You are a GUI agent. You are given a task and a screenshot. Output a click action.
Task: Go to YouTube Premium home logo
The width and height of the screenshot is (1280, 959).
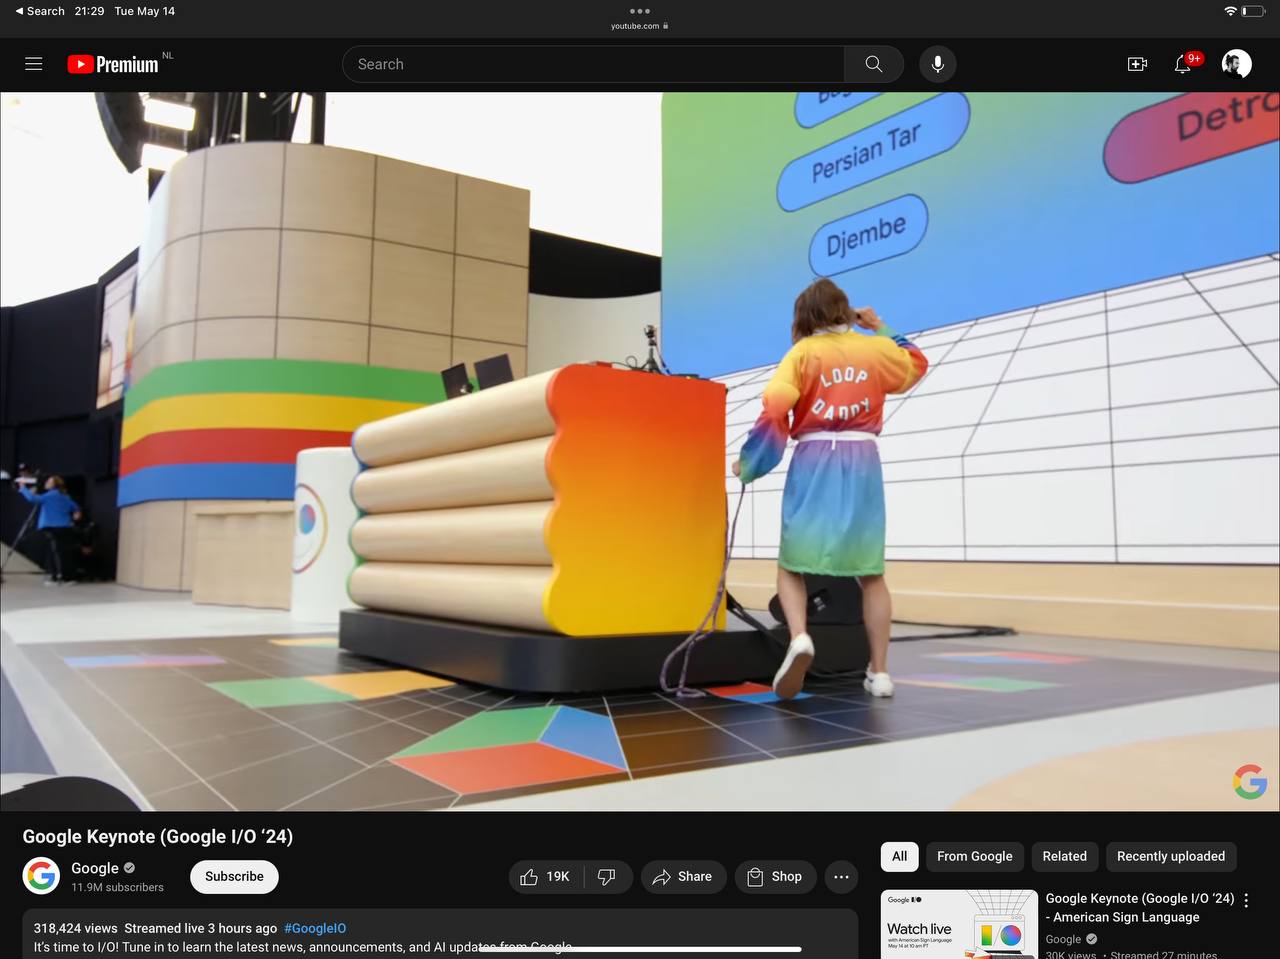[113, 64]
